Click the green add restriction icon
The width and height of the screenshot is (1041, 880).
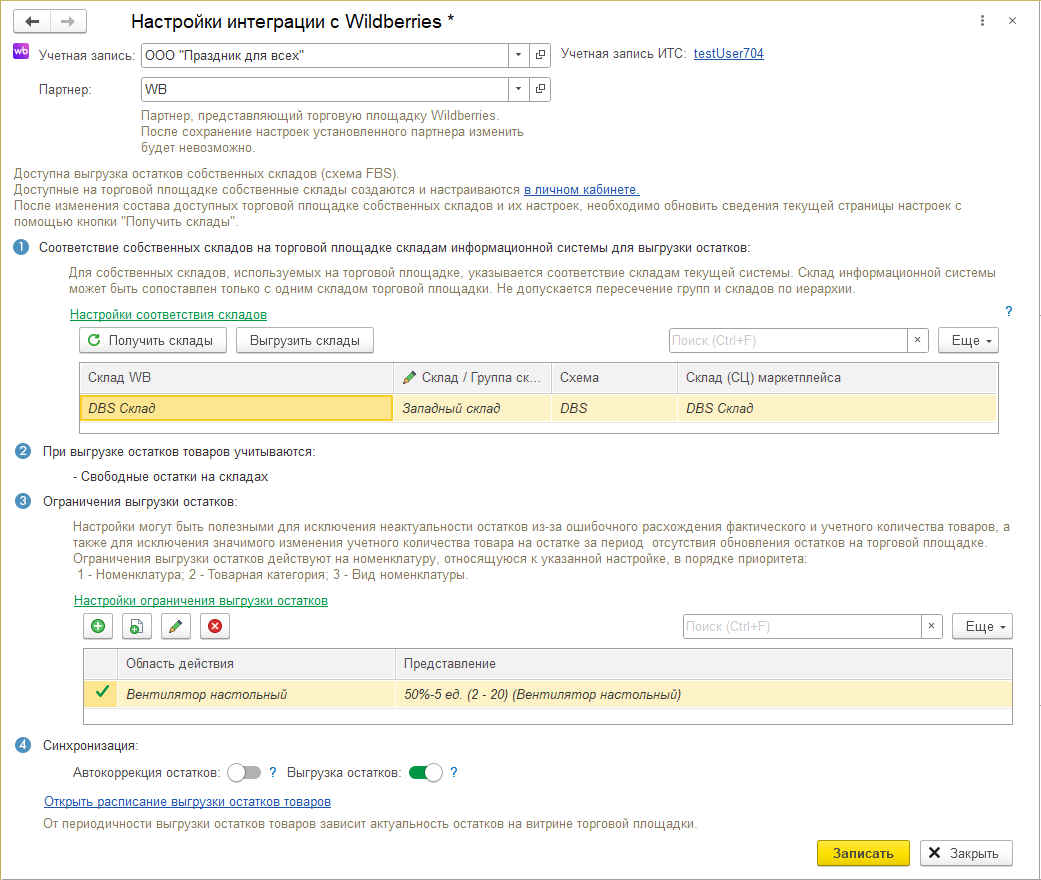98,626
